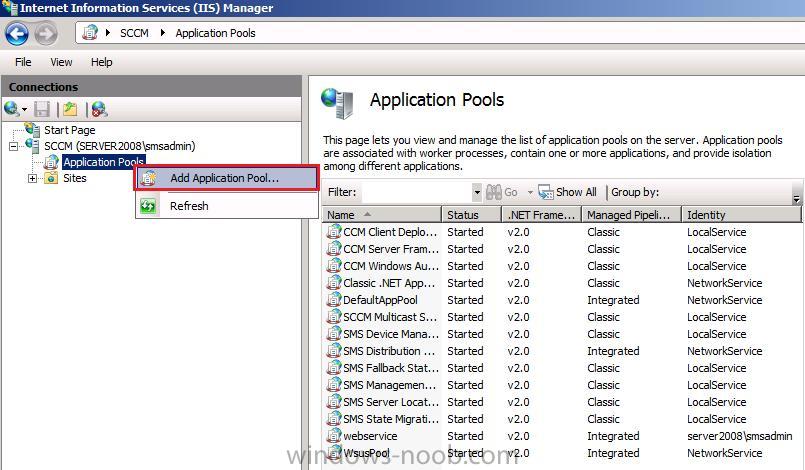805x470 pixels.
Task: Select the SMS Managemen... row
Action: click(x=562, y=385)
